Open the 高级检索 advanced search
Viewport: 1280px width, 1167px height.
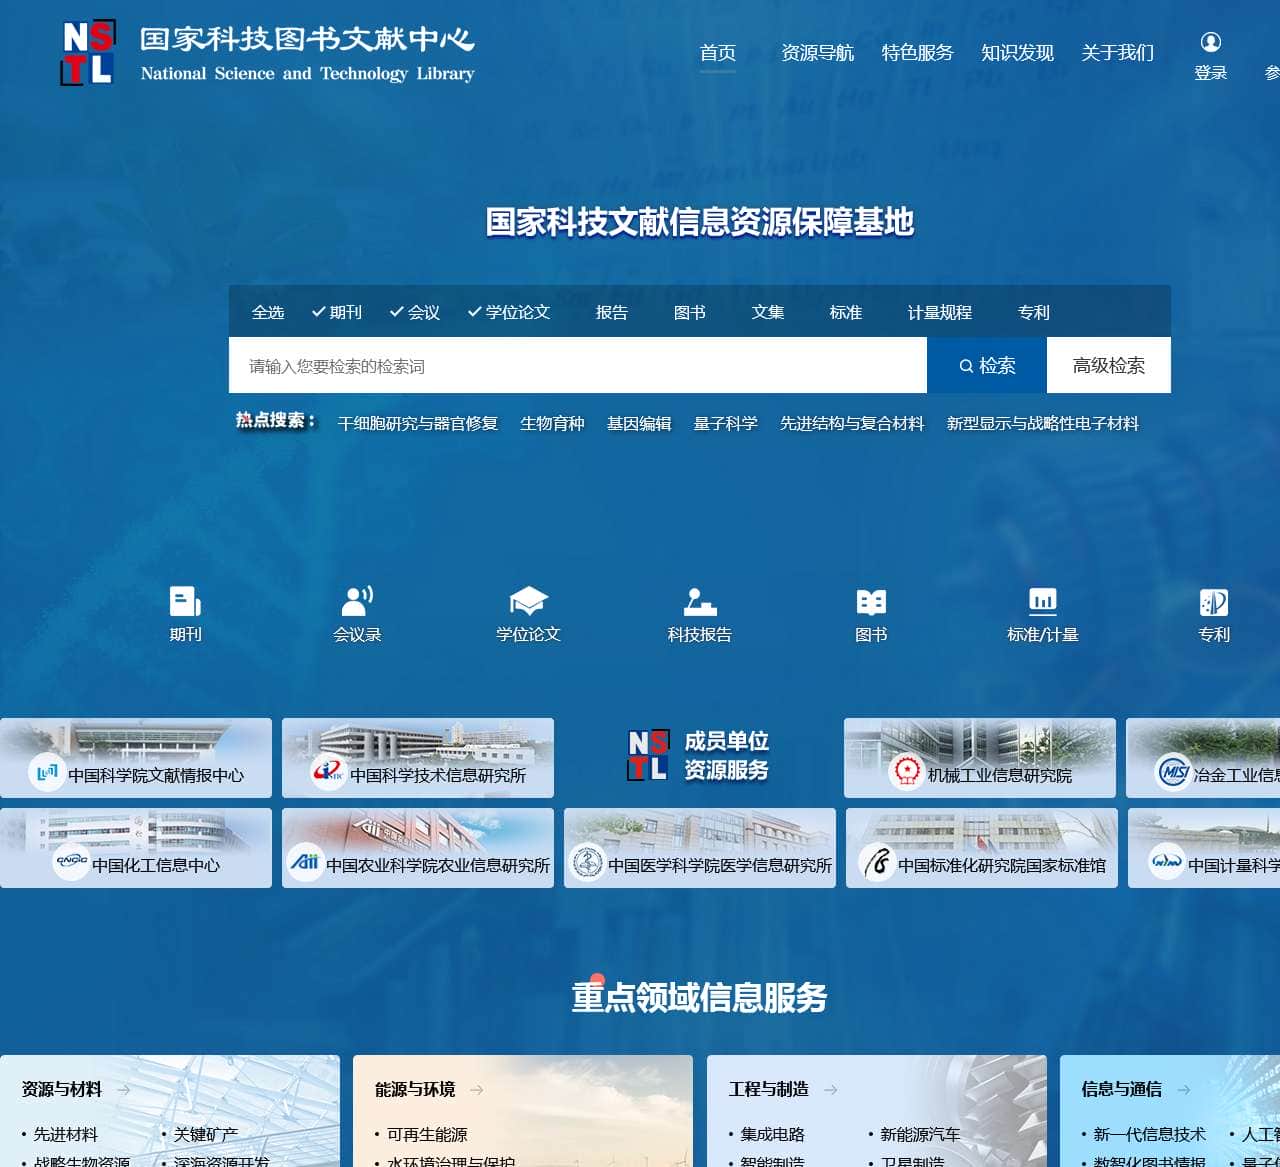1108,365
